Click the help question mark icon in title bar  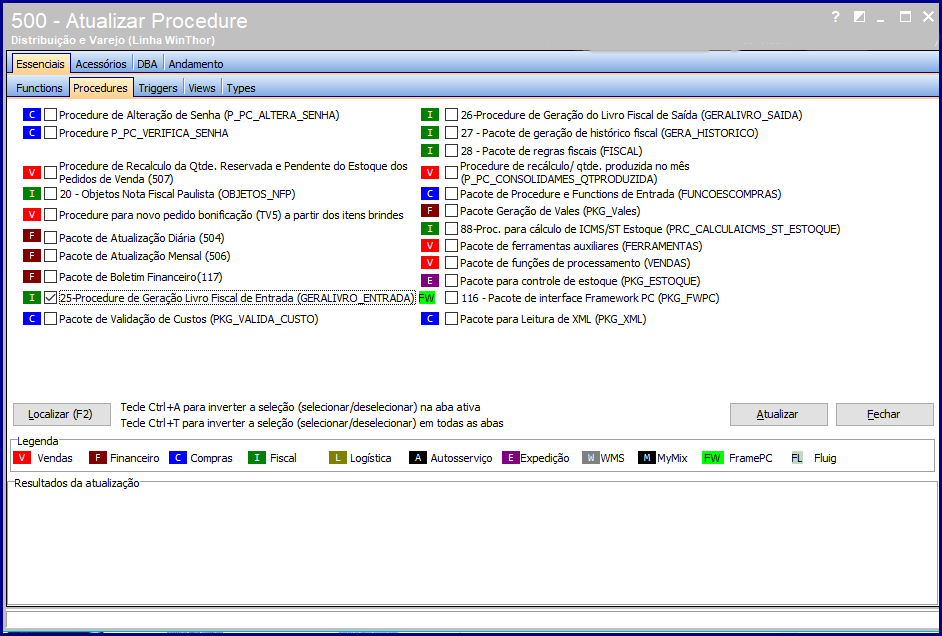click(x=835, y=17)
